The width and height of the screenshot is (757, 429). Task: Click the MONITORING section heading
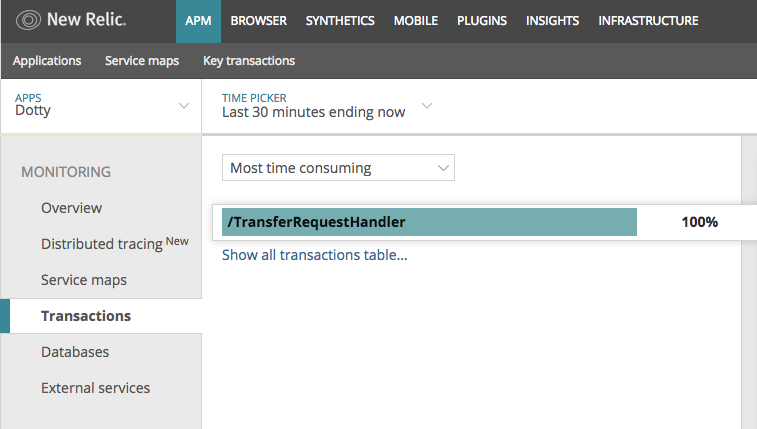pyautogui.click(x=66, y=172)
